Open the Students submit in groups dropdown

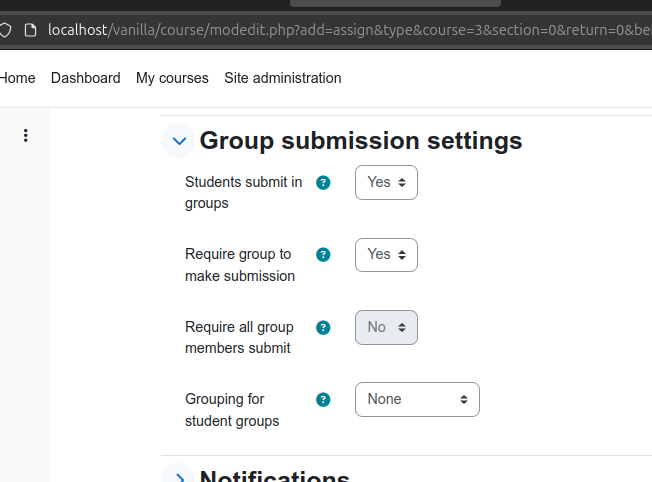pyautogui.click(x=386, y=183)
